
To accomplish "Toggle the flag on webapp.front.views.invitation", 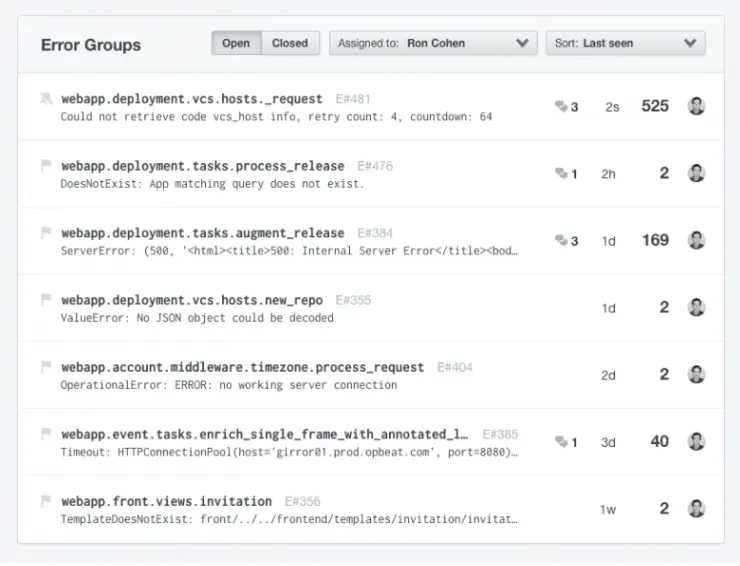I will [x=46, y=501].
